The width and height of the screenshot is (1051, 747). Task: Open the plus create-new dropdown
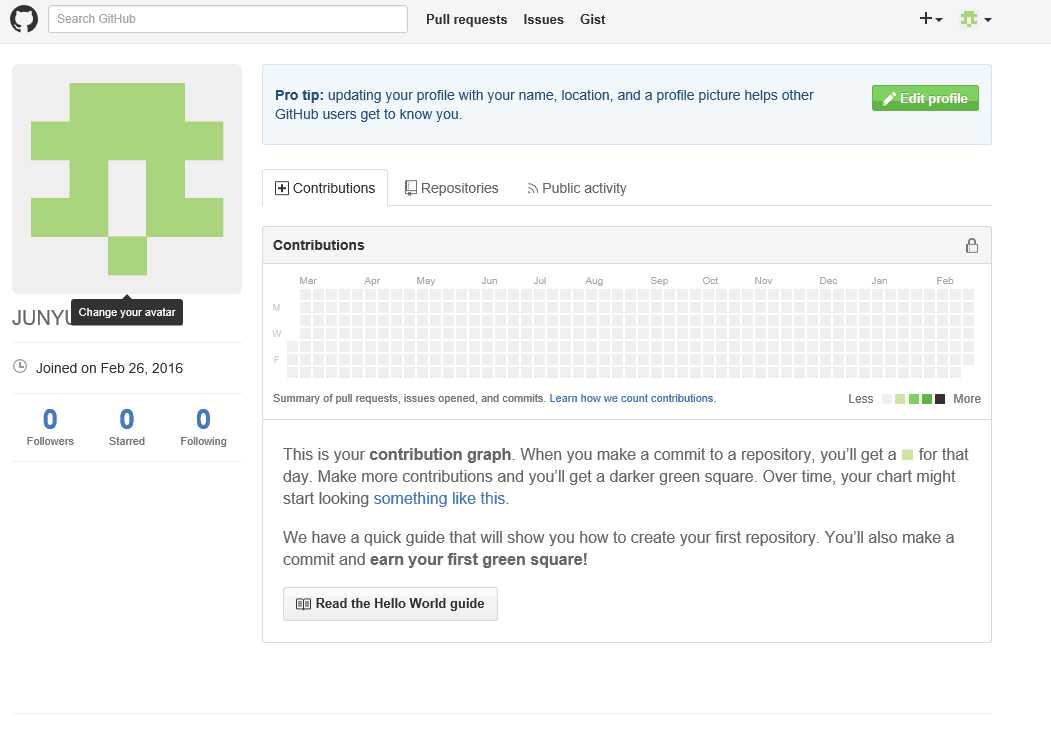coord(931,19)
